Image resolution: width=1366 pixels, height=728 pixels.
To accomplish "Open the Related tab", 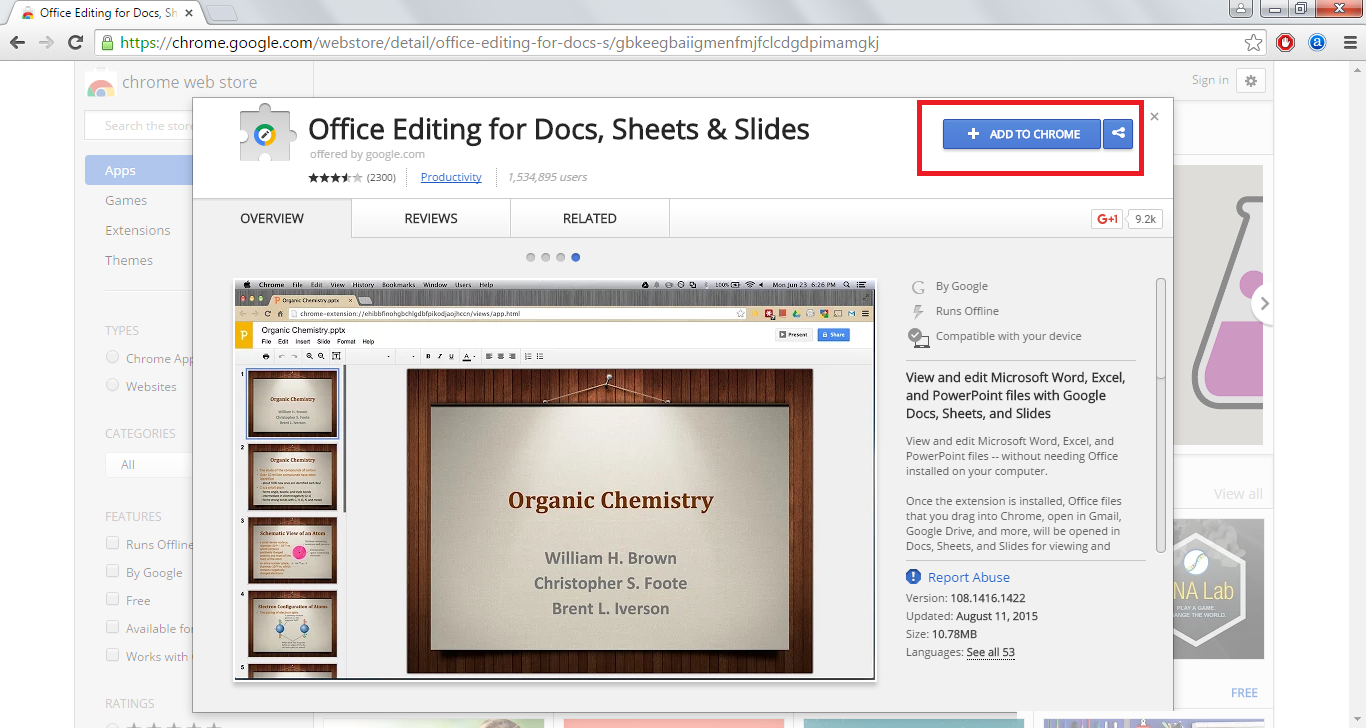I will coord(589,218).
